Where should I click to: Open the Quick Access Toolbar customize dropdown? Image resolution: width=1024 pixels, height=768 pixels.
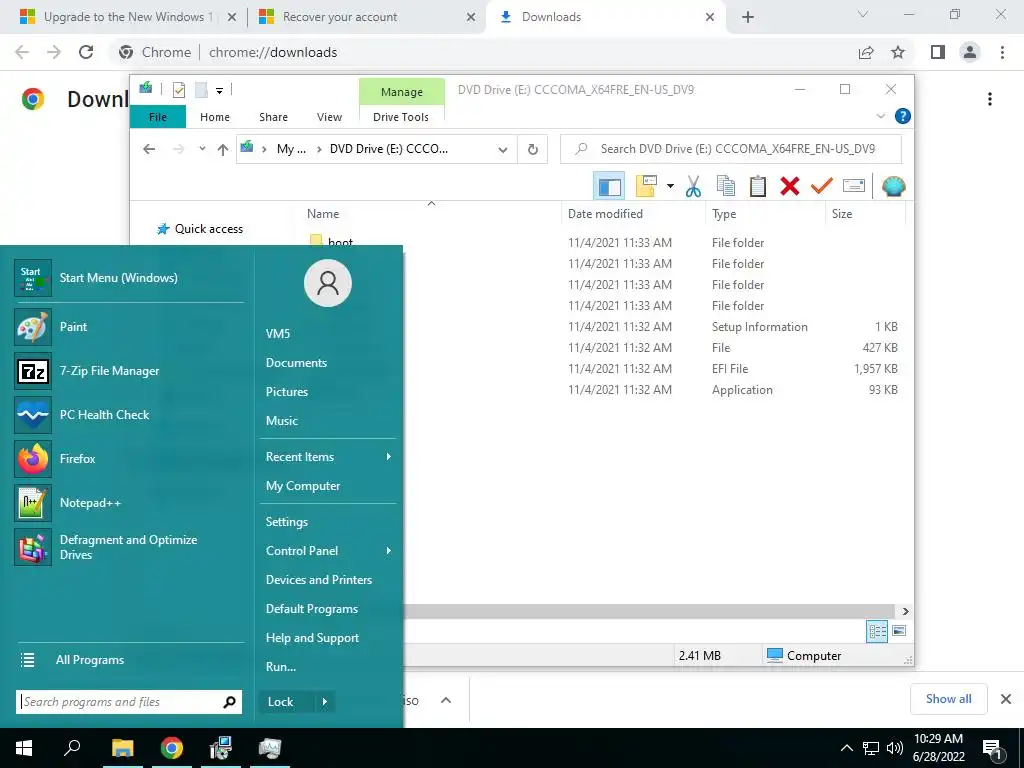pyautogui.click(x=219, y=91)
